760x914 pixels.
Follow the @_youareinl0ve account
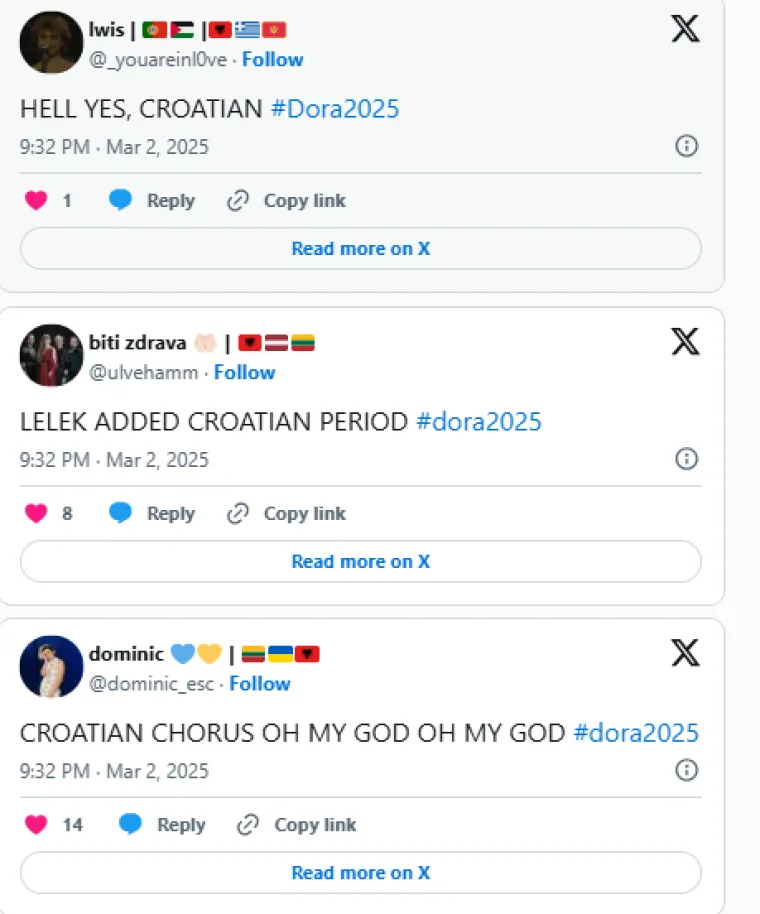pos(272,59)
